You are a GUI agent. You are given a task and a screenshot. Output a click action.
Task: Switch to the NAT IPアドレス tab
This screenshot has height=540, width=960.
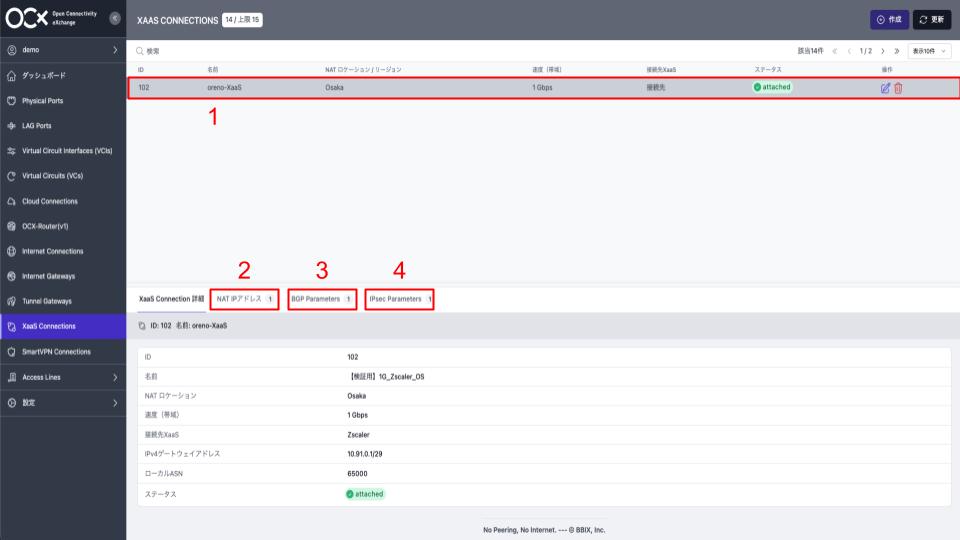point(244,299)
